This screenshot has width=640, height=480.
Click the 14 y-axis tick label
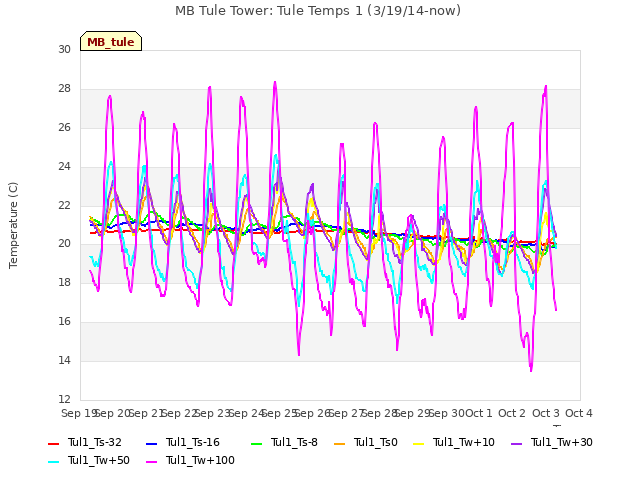(x=64, y=360)
